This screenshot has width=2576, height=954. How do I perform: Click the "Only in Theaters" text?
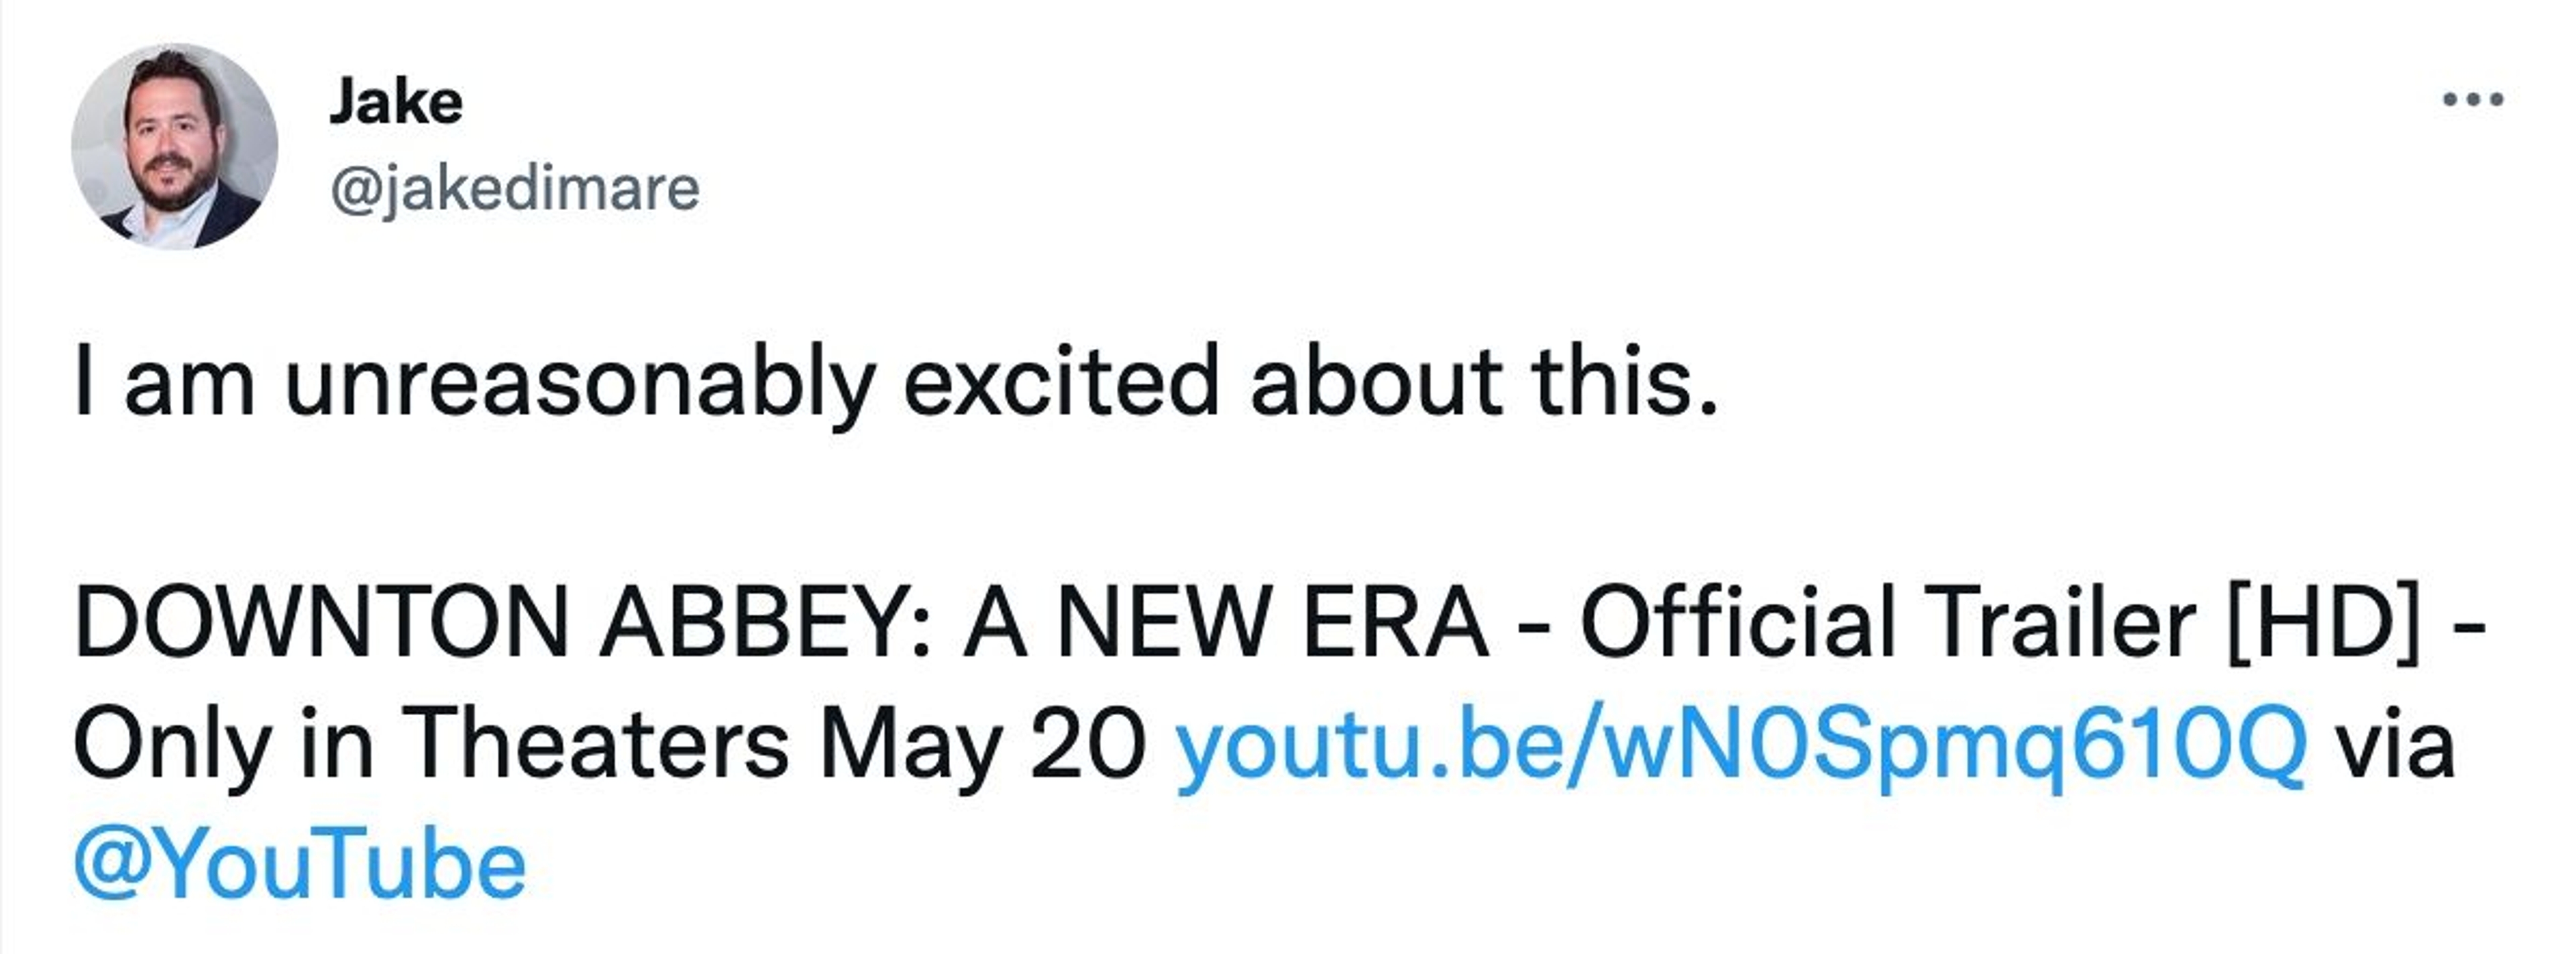tap(431, 745)
